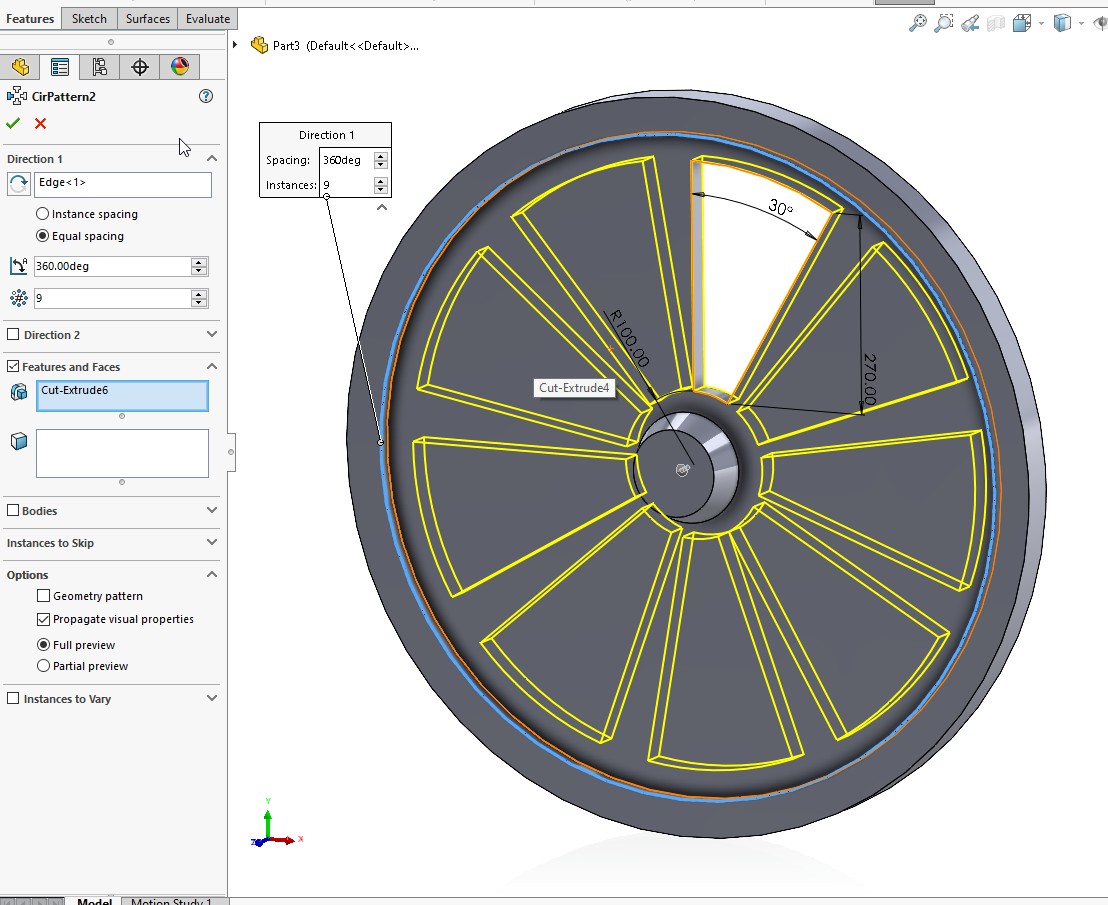Open the Hide/Show Items eye icon
The width and height of the screenshot is (1108, 905).
tap(1099, 23)
